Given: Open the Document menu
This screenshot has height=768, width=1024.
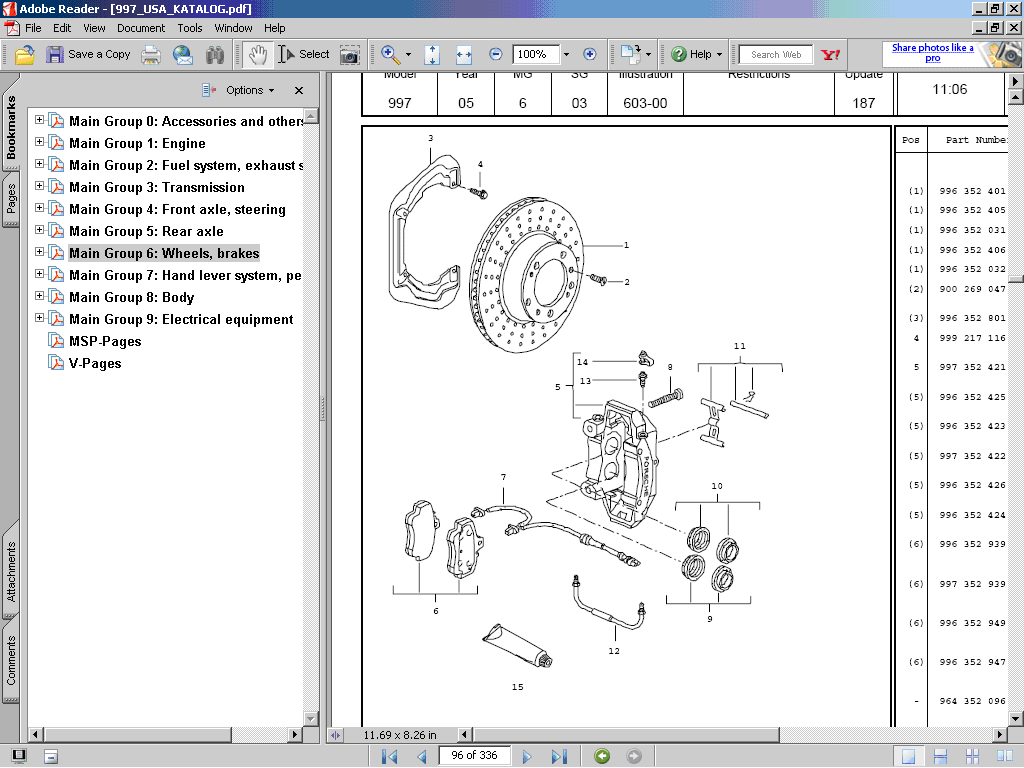Looking at the screenshot, I should (141, 28).
